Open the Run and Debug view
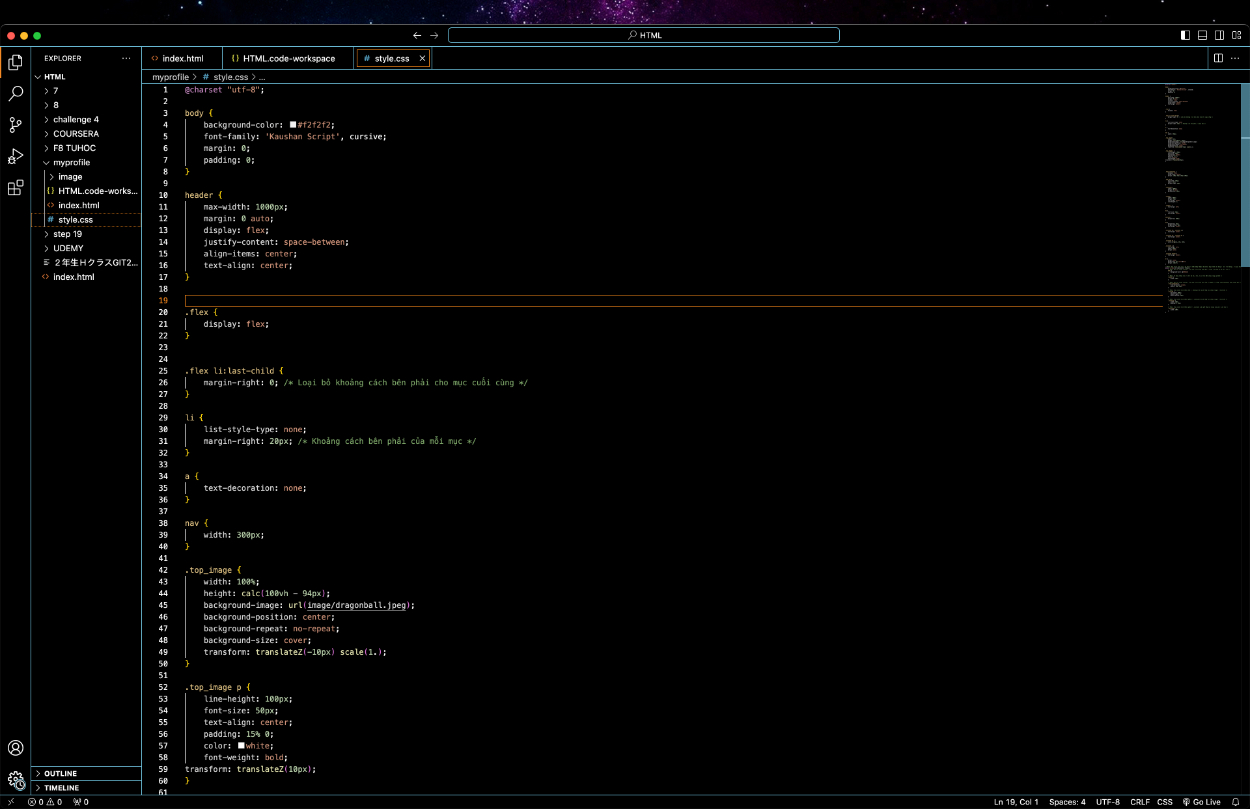 pos(15,156)
